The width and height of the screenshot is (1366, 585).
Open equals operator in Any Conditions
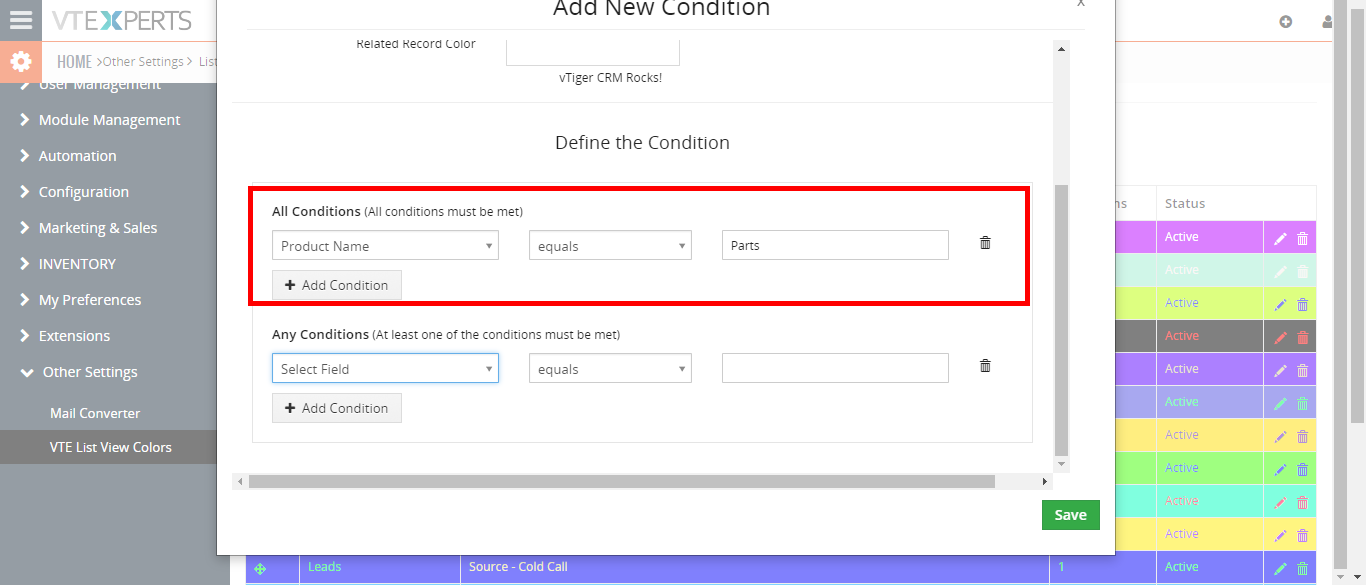coord(610,369)
